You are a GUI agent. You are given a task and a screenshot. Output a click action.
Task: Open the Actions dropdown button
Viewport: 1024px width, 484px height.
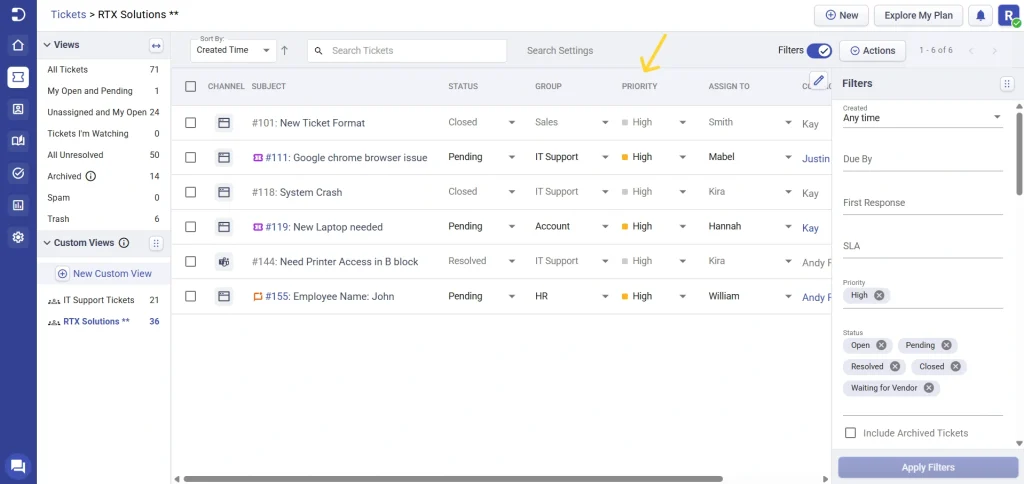tap(872, 50)
